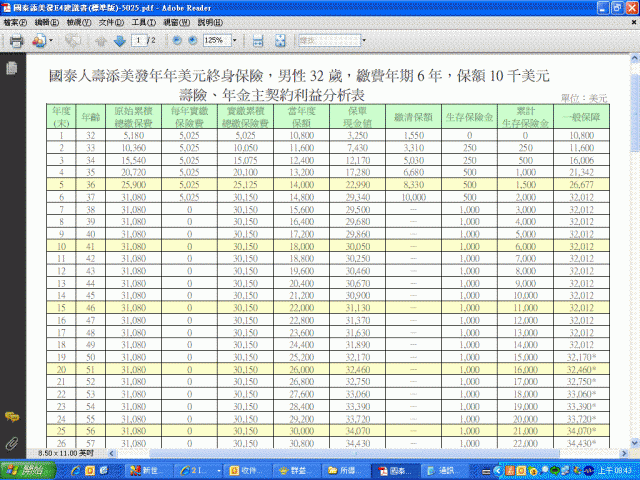Click the horizontal scrollbar right arrow
This screenshot has width=640, height=480.
pos(624,453)
